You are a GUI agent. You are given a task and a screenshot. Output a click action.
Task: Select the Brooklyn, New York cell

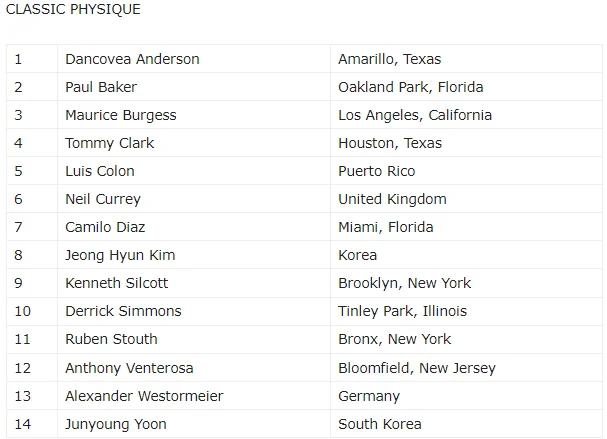(x=404, y=283)
